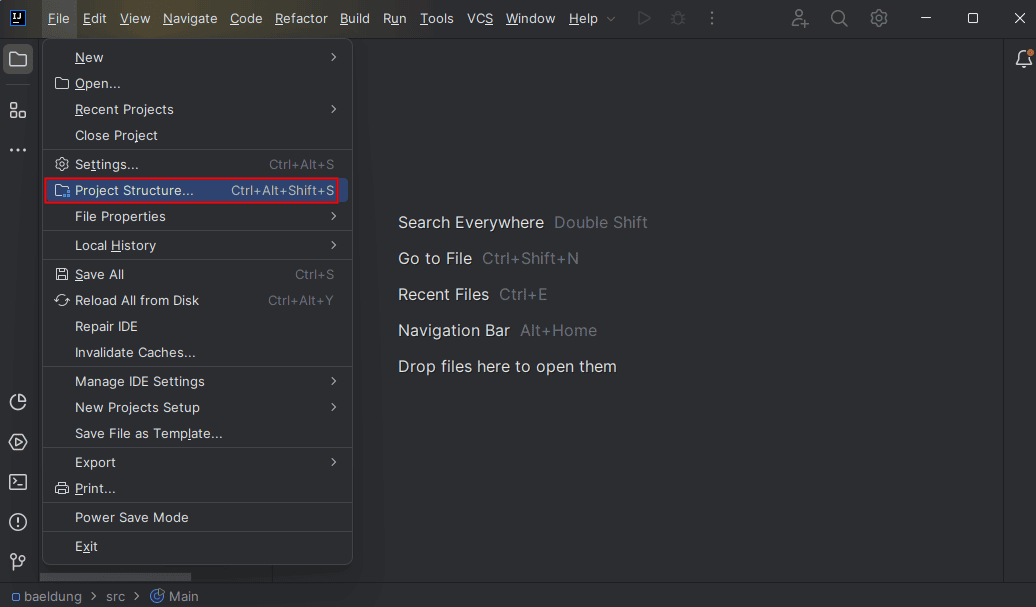Open the Profiler tool window icon
The image size is (1036, 607).
click(x=18, y=402)
